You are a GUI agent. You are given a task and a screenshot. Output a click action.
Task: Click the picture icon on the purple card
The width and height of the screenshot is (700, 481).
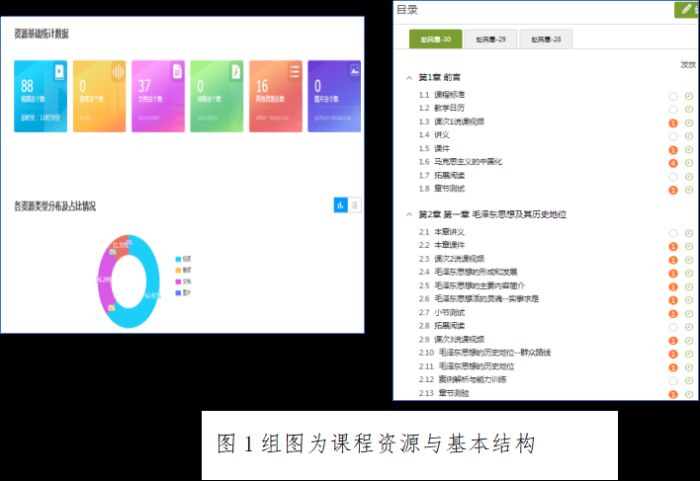click(x=353, y=72)
